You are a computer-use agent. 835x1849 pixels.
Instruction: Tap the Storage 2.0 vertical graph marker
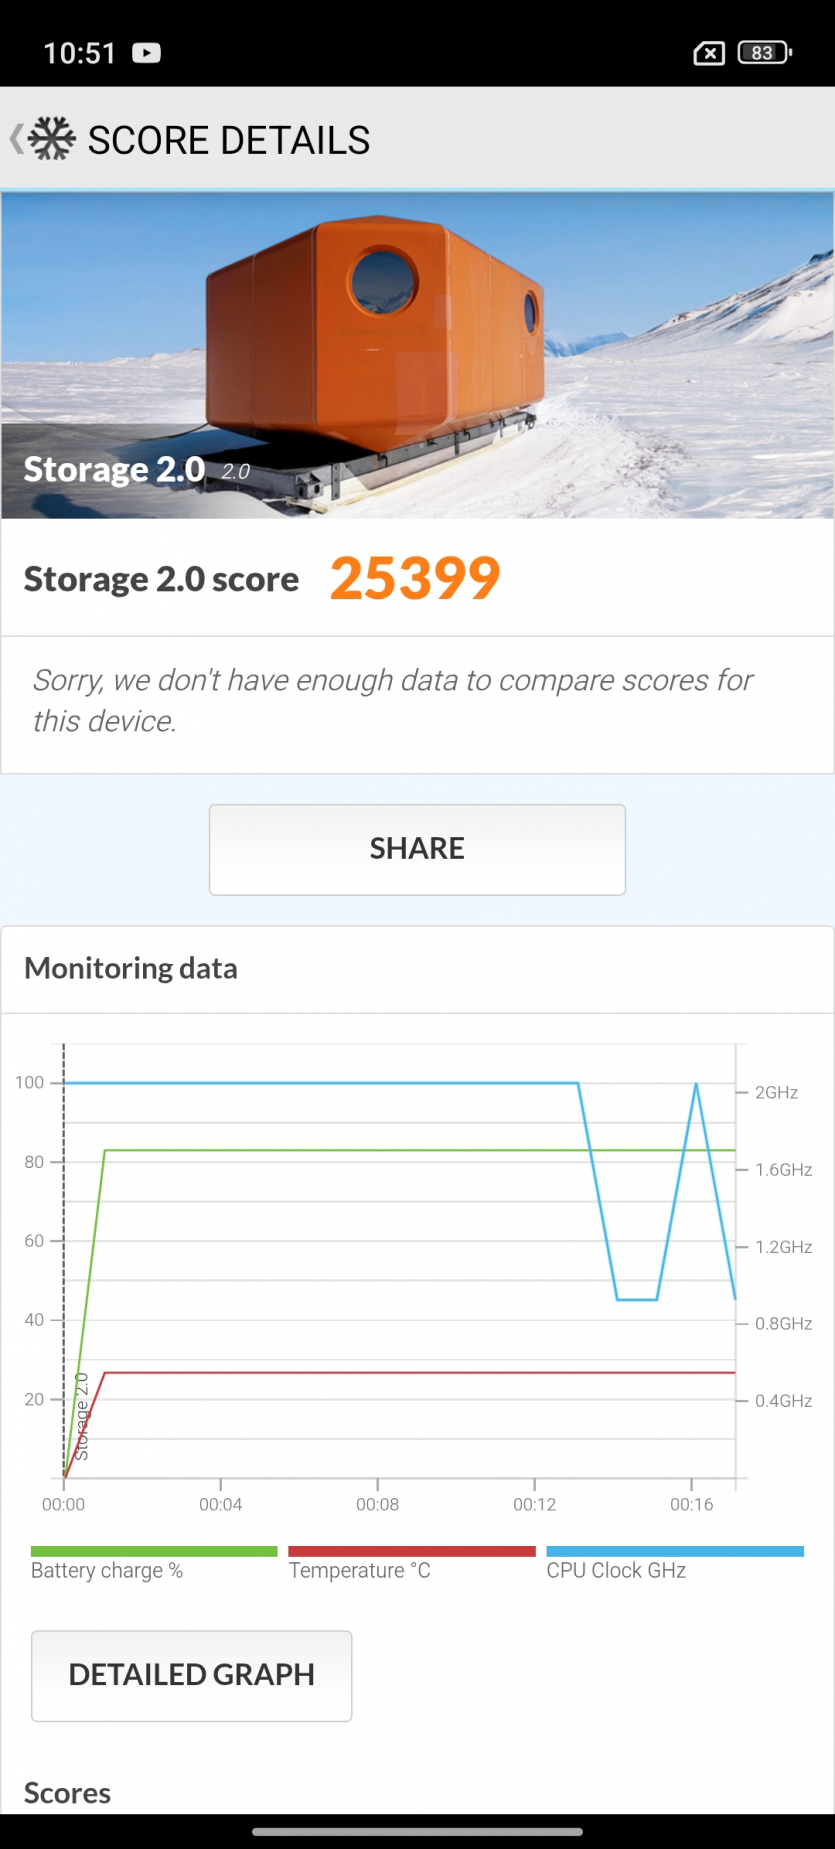click(82, 1416)
